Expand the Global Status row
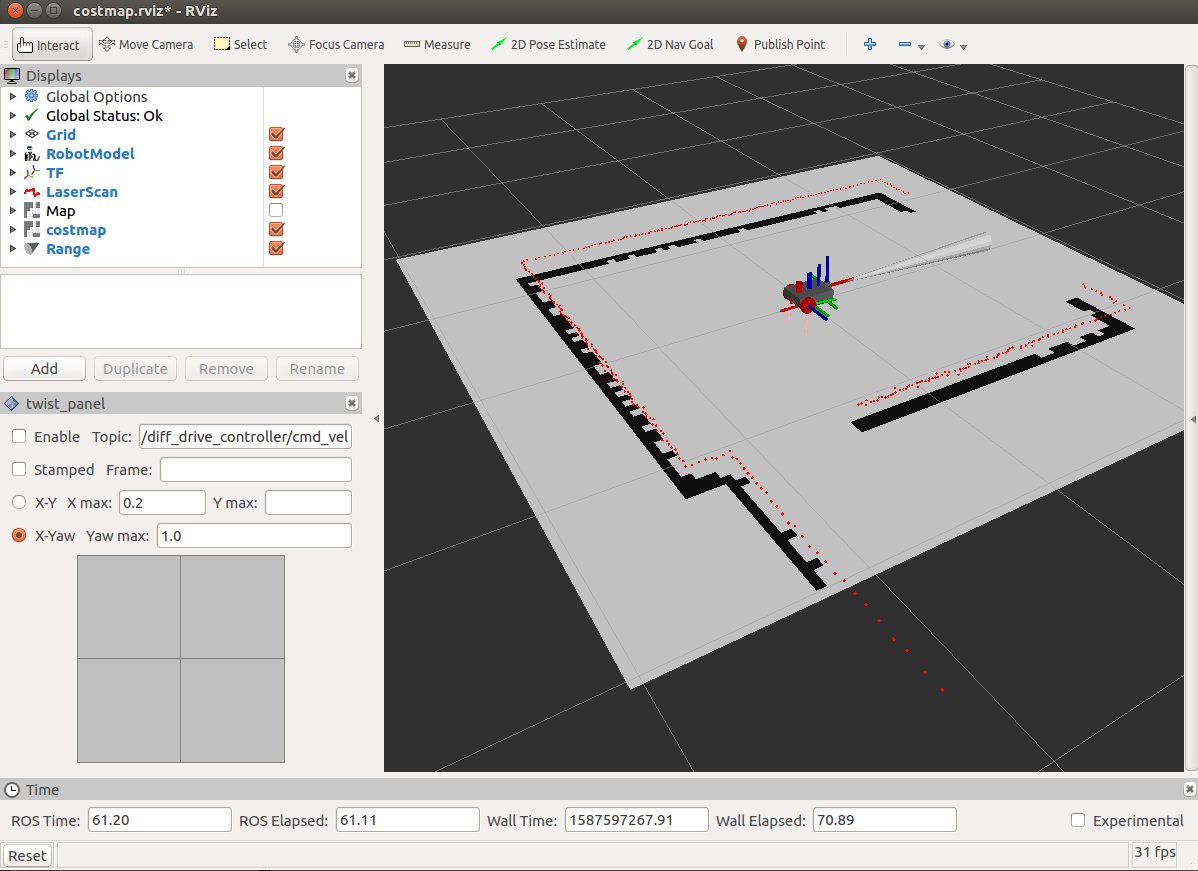The width and height of the screenshot is (1198, 871). coord(12,115)
